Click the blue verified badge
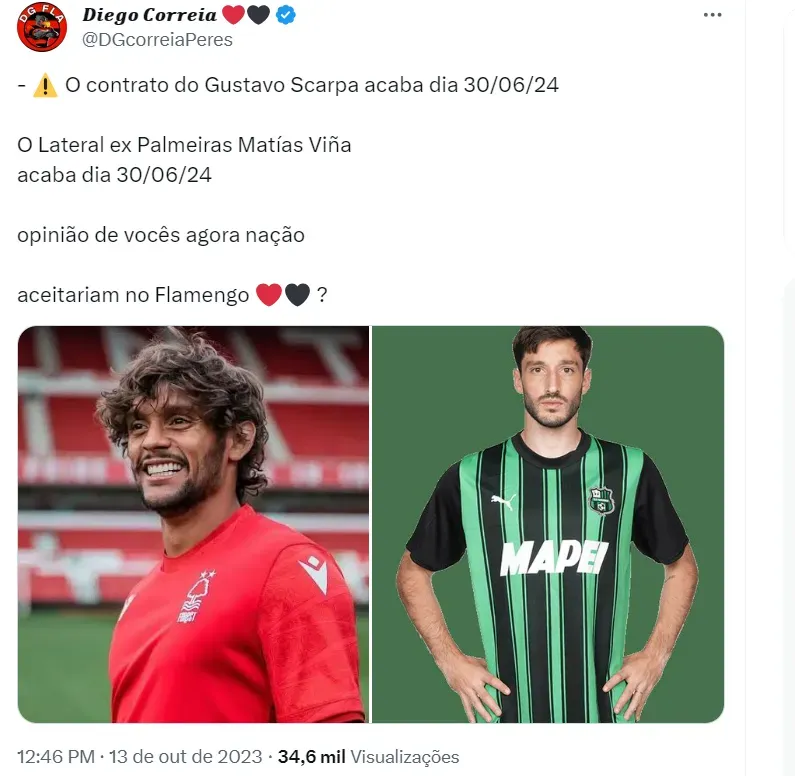 click(x=286, y=15)
